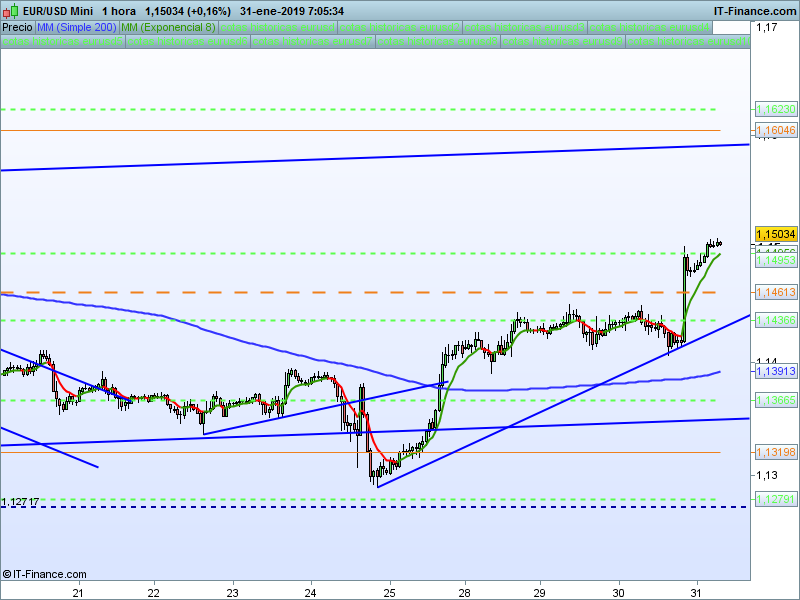Screen dimensions: 800x600
Task: Select the Precio indicator label
Action: pos(17,27)
